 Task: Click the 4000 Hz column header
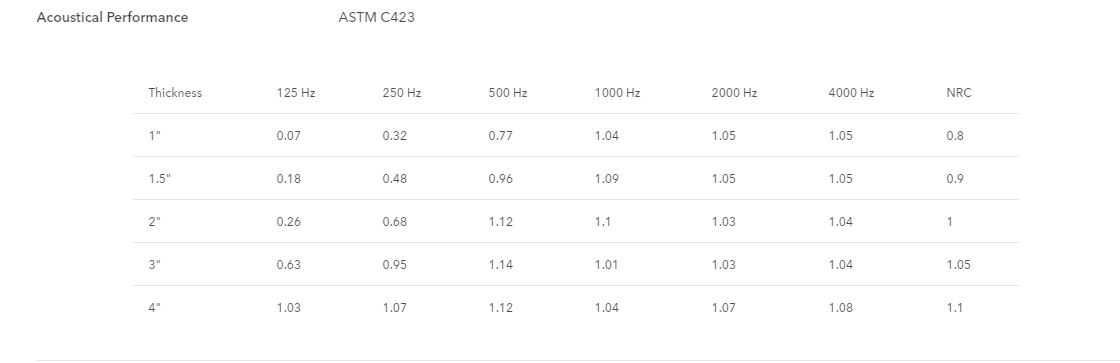851,93
